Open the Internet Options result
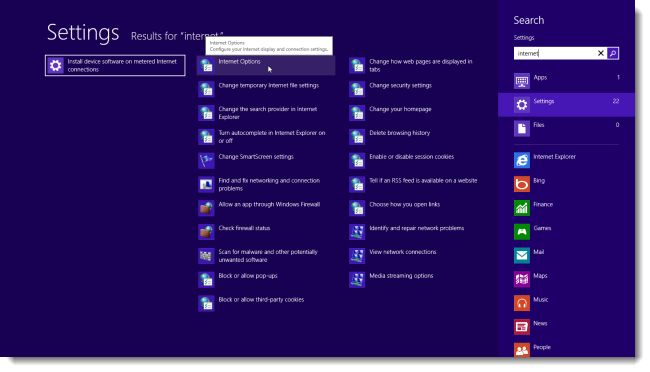 [266, 66]
